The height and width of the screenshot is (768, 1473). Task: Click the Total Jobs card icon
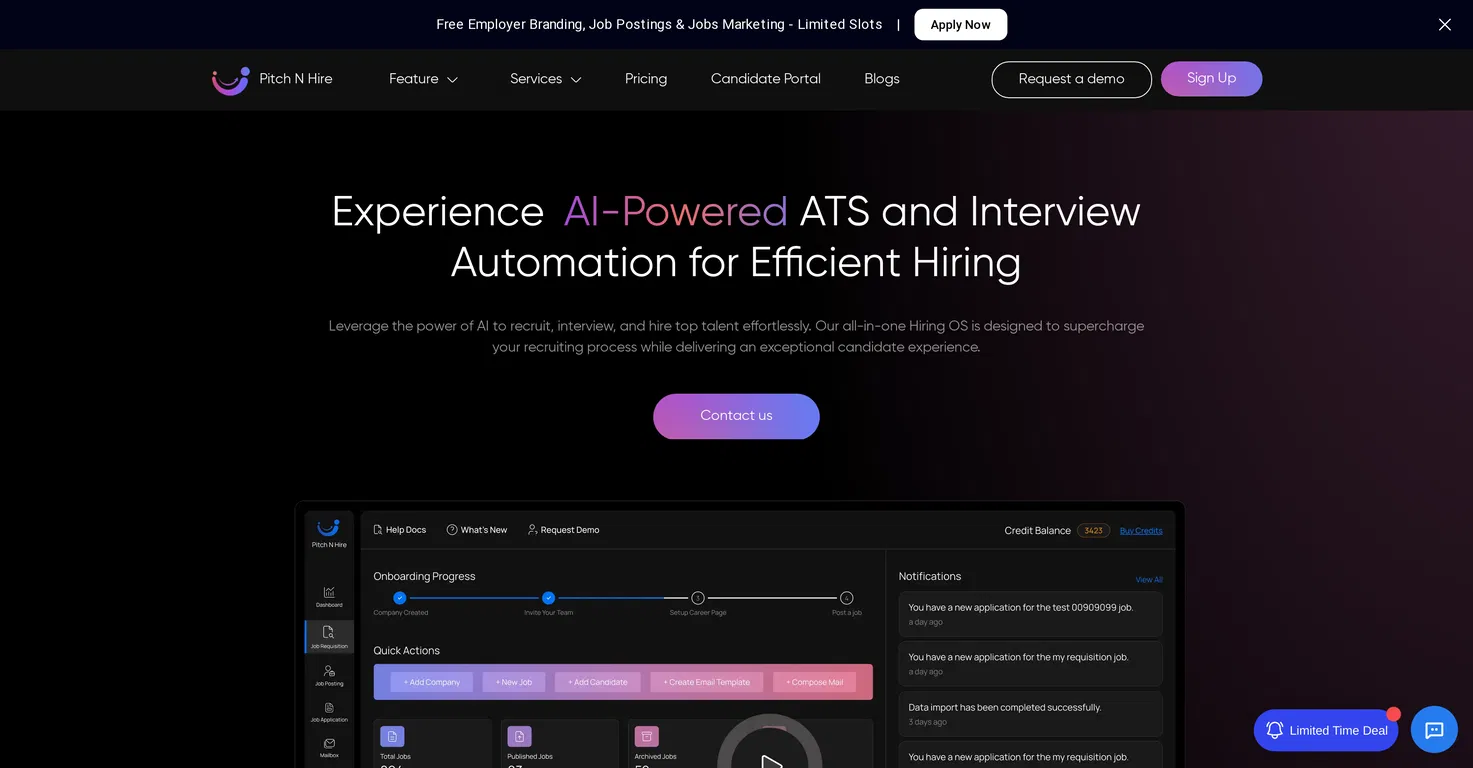392,737
